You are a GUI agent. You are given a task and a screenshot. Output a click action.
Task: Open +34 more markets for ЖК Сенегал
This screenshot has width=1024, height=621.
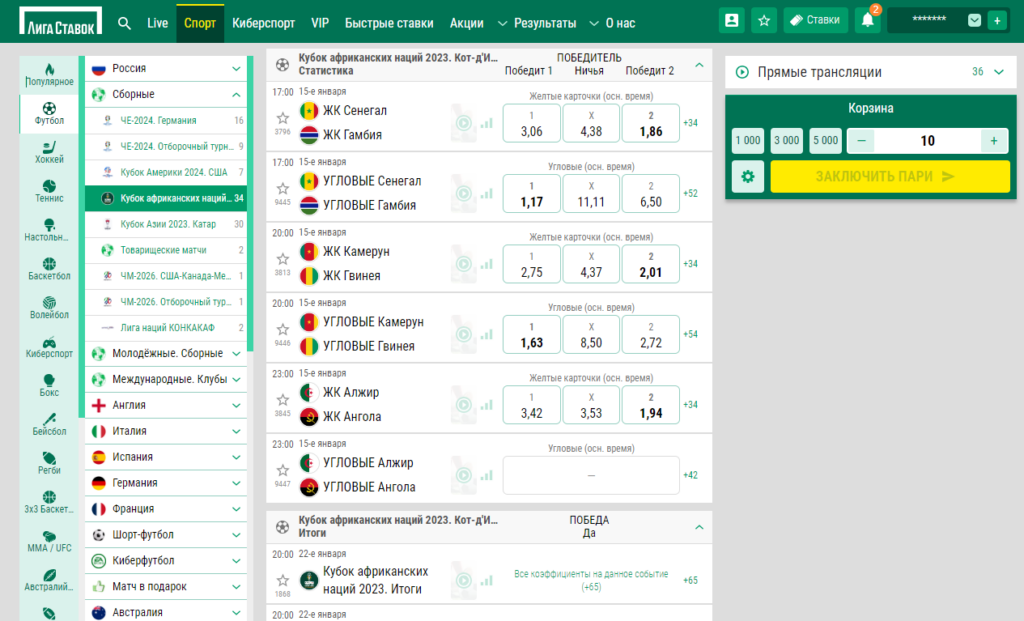(x=690, y=123)
